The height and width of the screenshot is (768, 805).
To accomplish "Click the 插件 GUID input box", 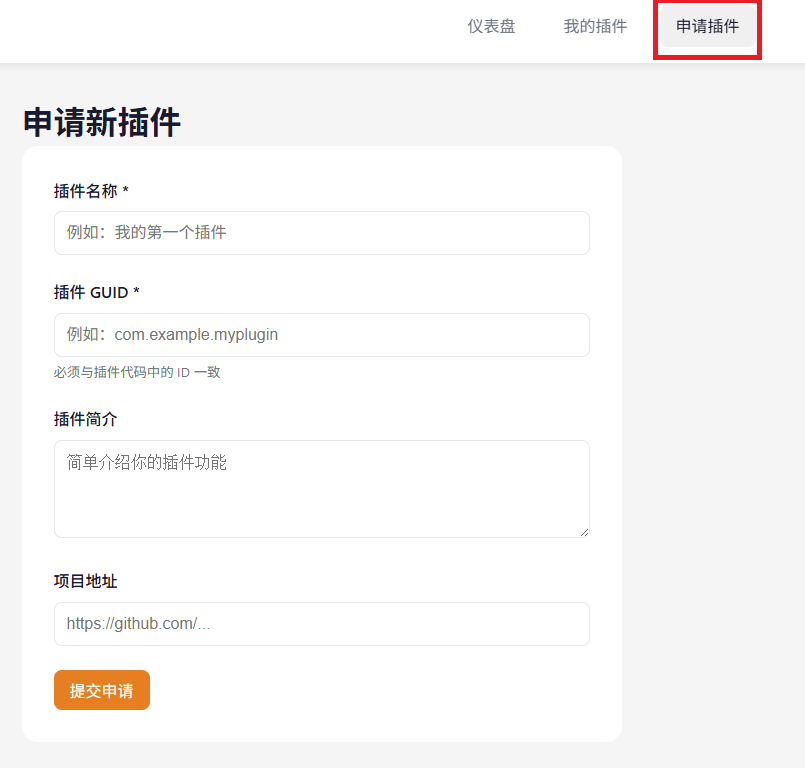I will (321, 335).
